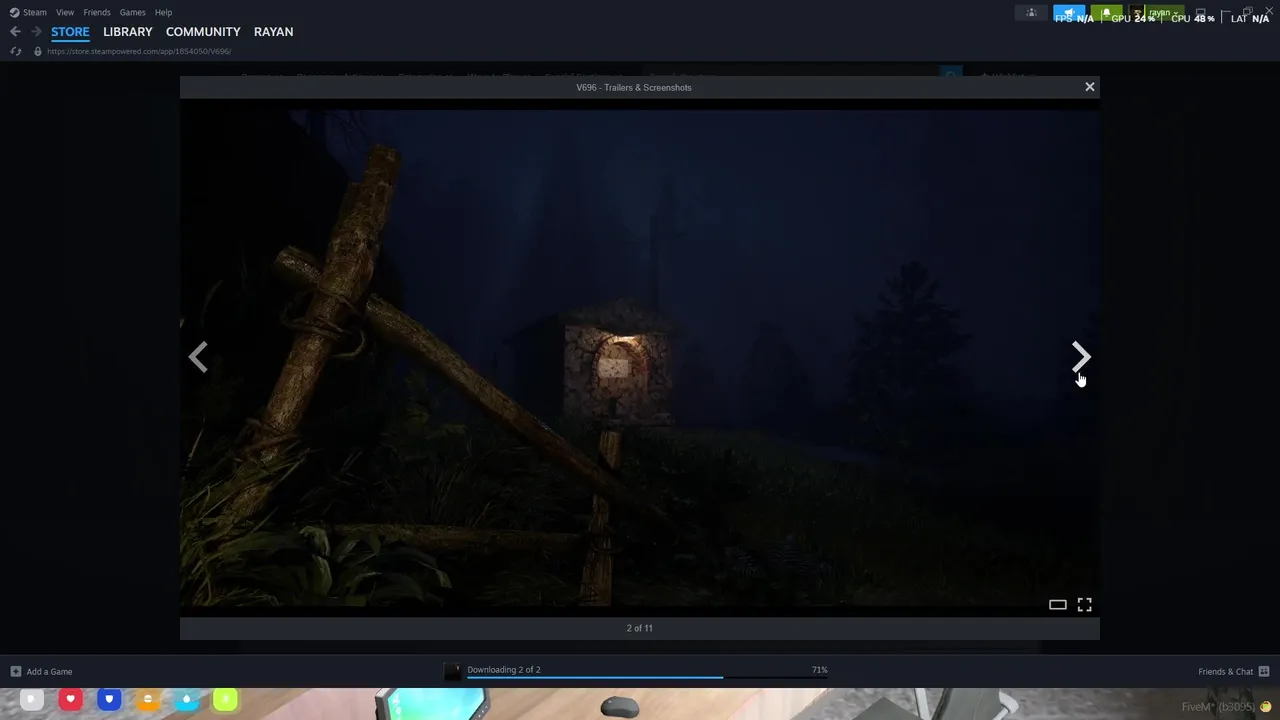Viewport: 1280px width, 720px height.
Task: Close the Trailers & Screenshots viewer
Action: click(1090, 87)
